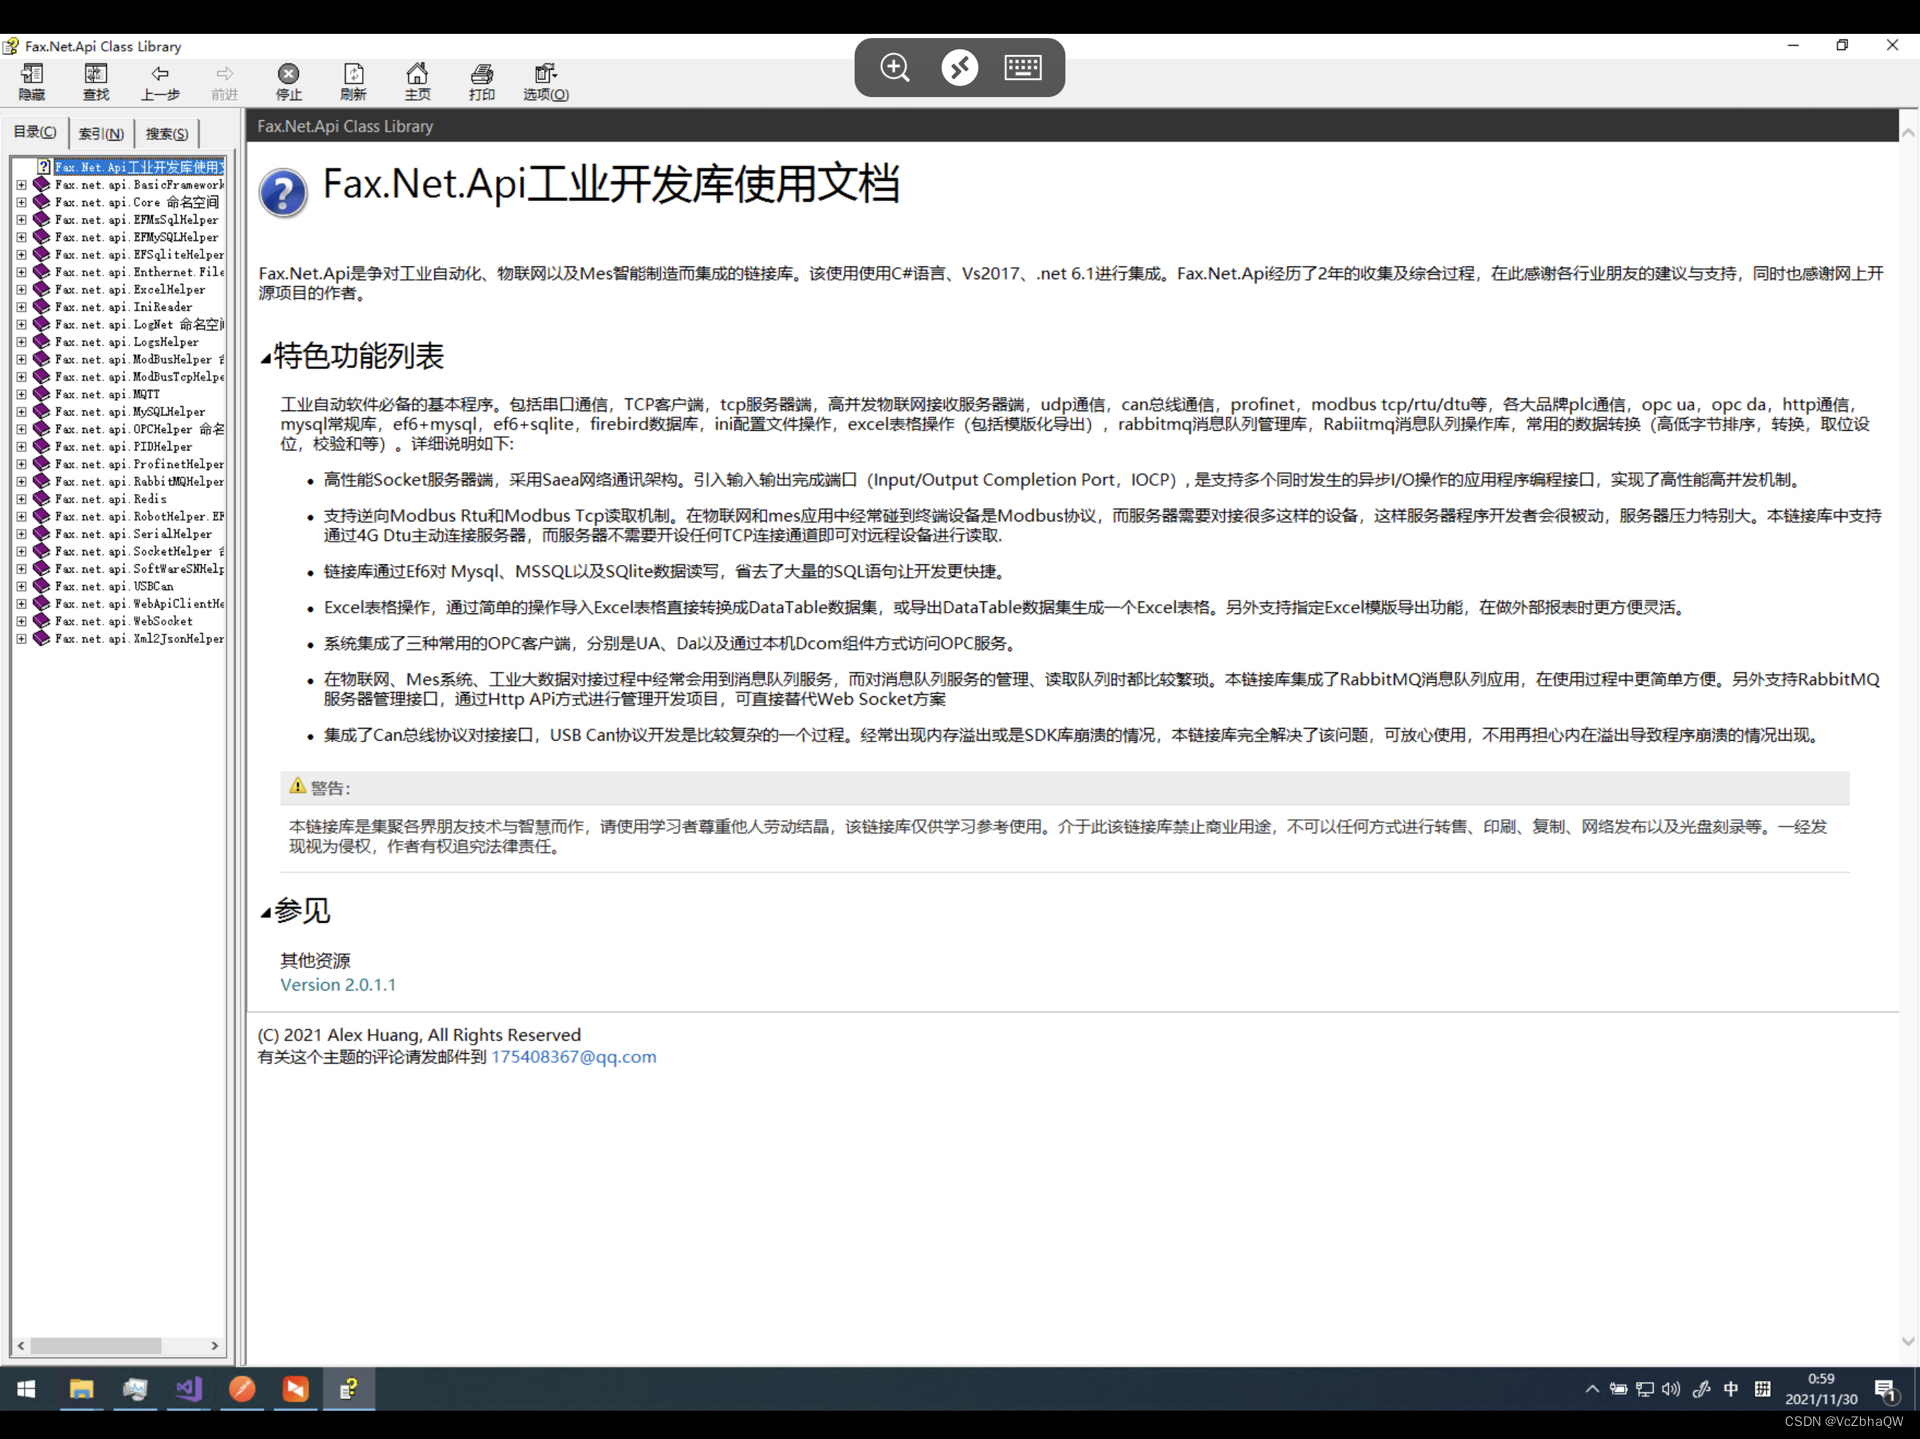
Task: Click the 175408367@qq.com email link
Action: tap(573, 1057)
